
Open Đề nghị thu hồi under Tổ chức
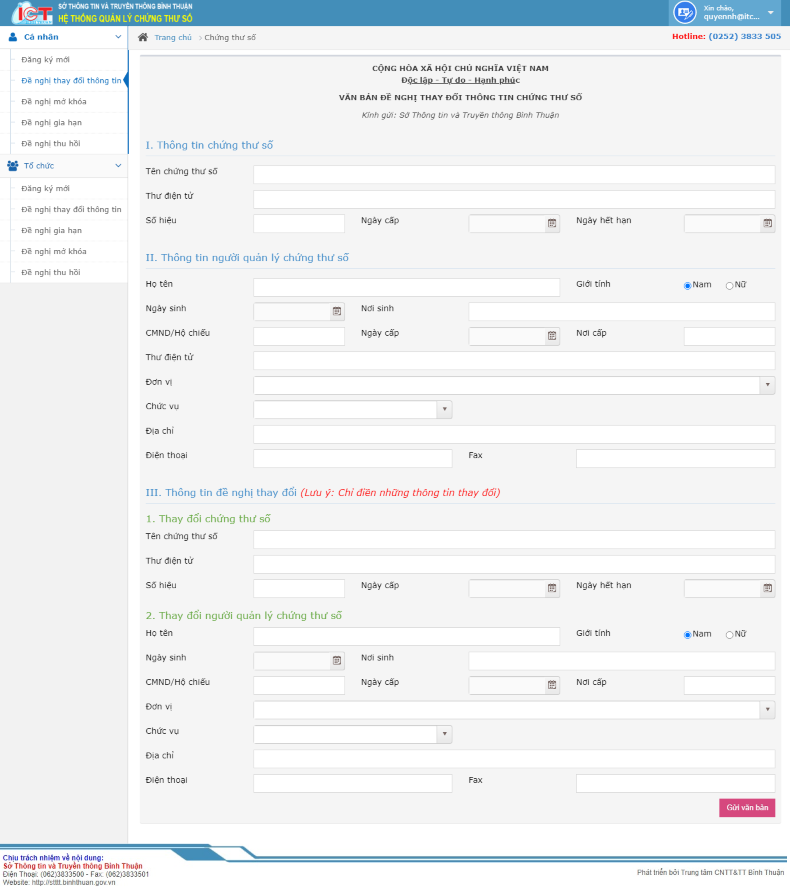51,272
